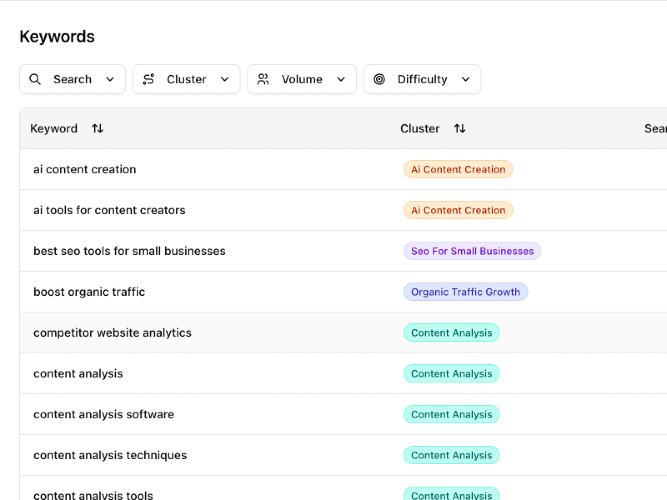Sort by Keyword column arrows icon
Screen dimensions: 667x500
[97, 128]
